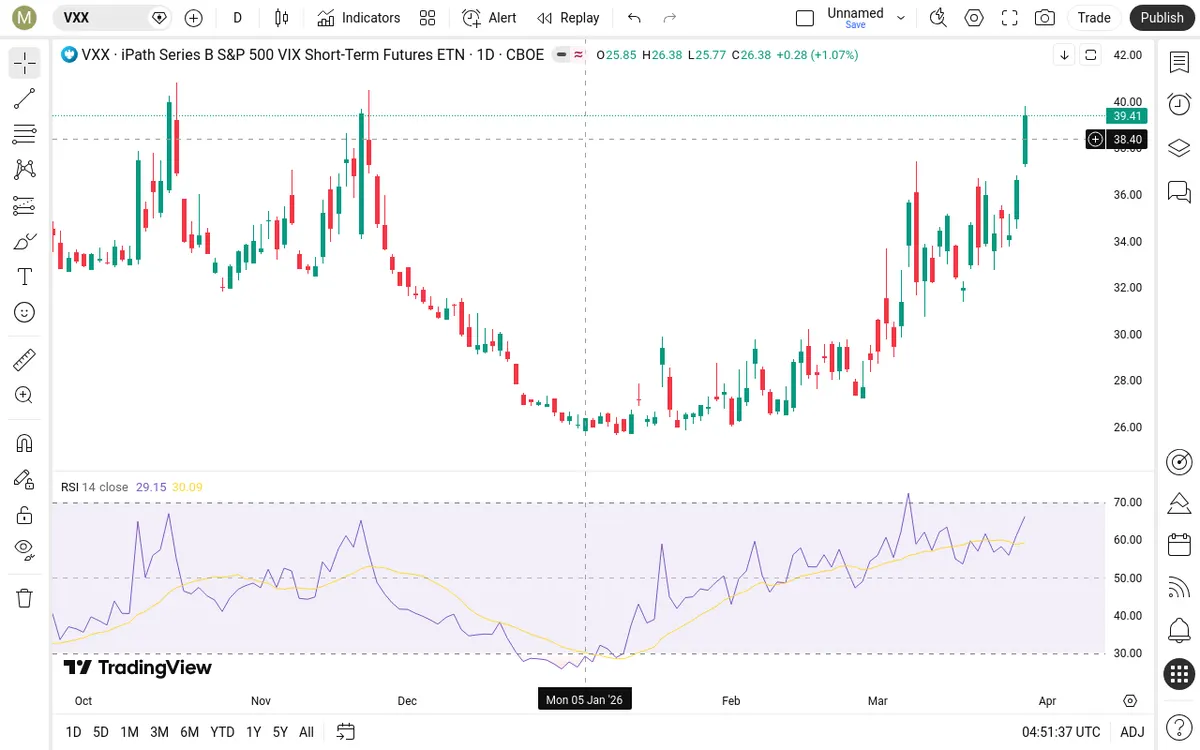Add symbol with compare plus icon
Screen dimensions: 1200x750
pyautogui.click(x=194, y=17)
